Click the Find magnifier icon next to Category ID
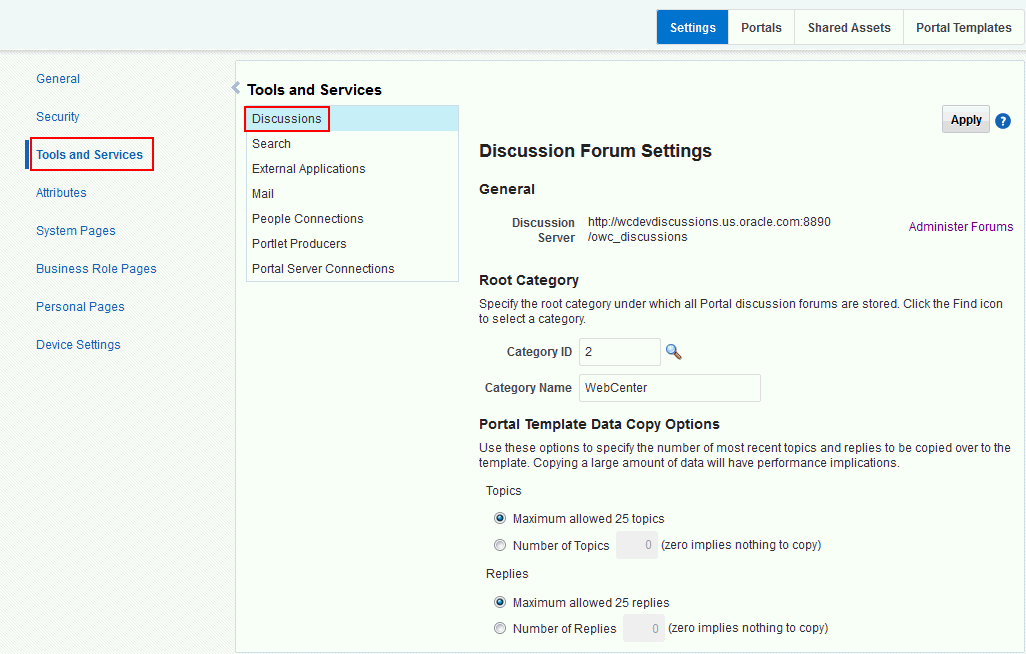The width and height of the screenshot is (1026, 654). (673, 351)
